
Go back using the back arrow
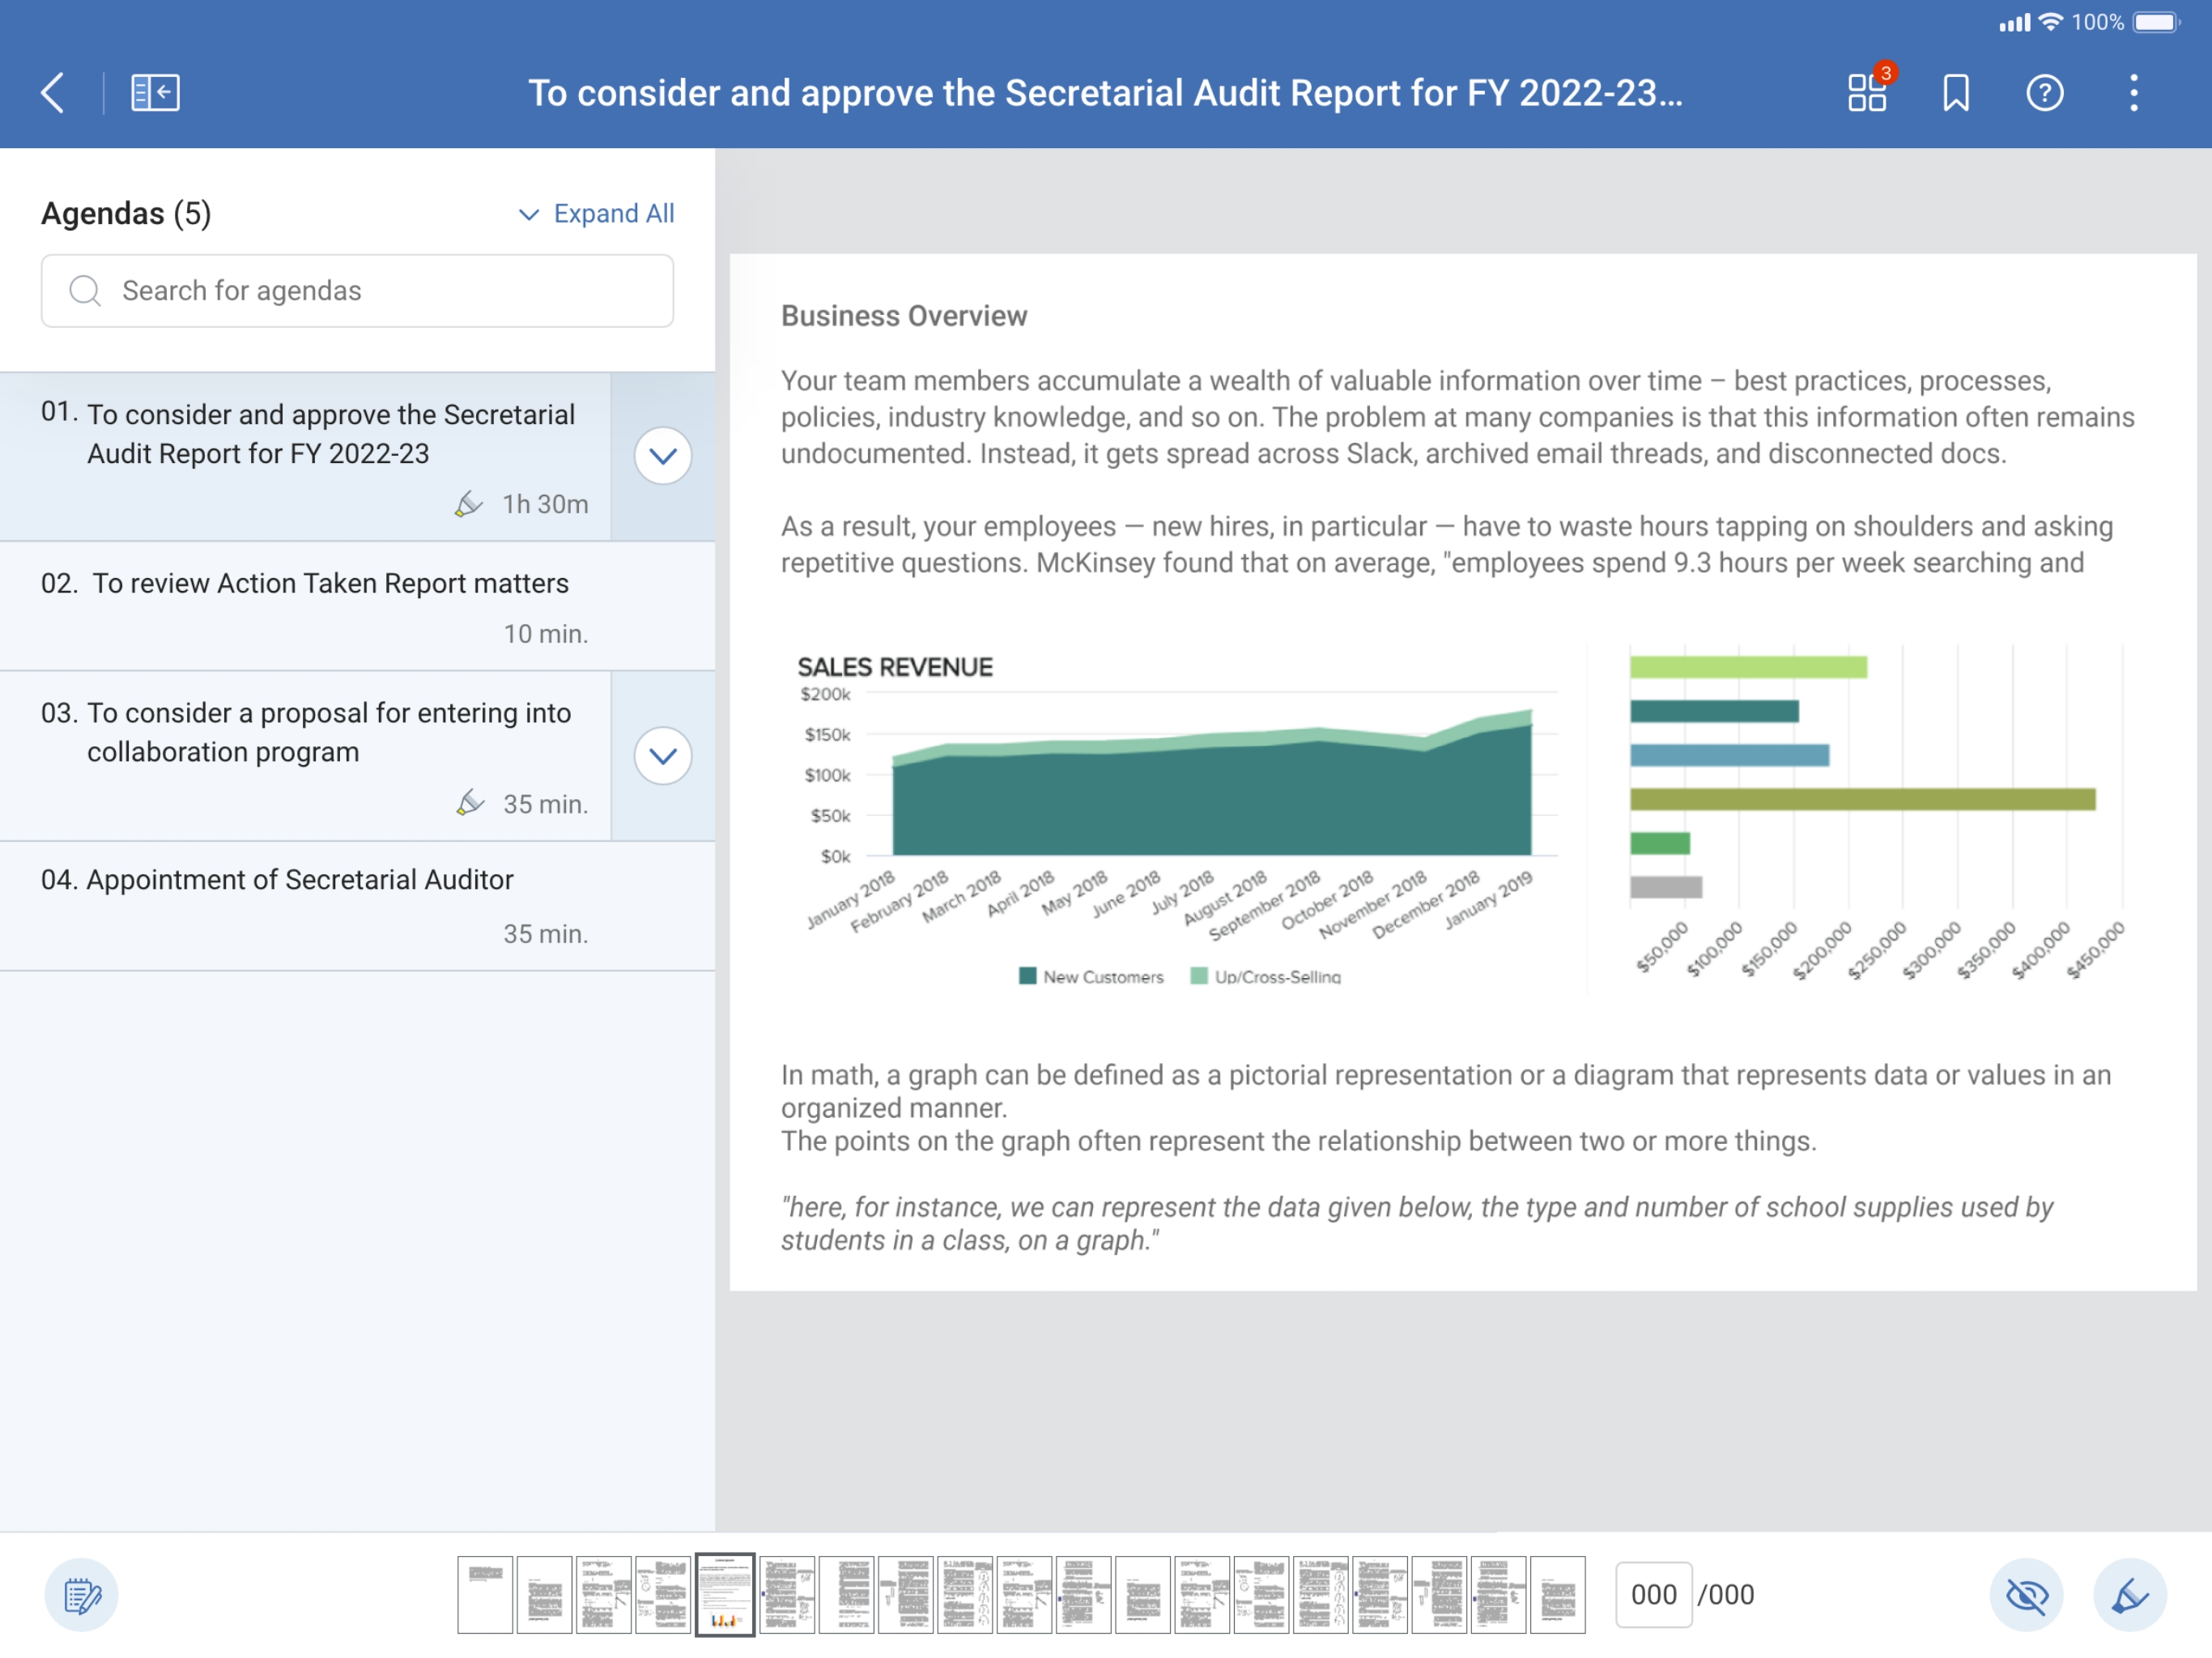pyautogui.click(x=53, y=93)
